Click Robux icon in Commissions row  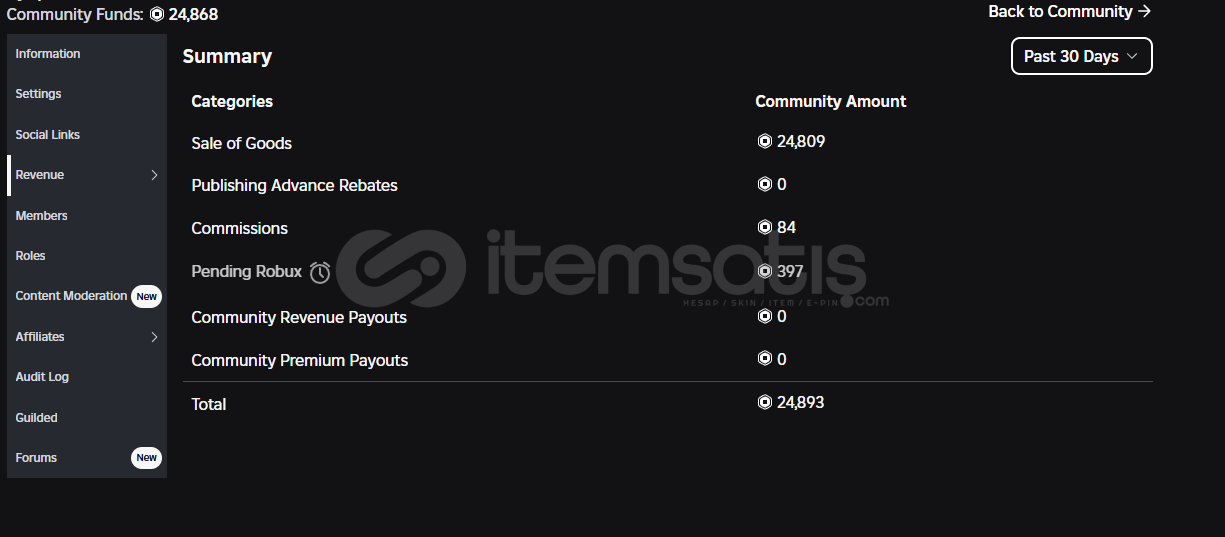tap(765, 227)
